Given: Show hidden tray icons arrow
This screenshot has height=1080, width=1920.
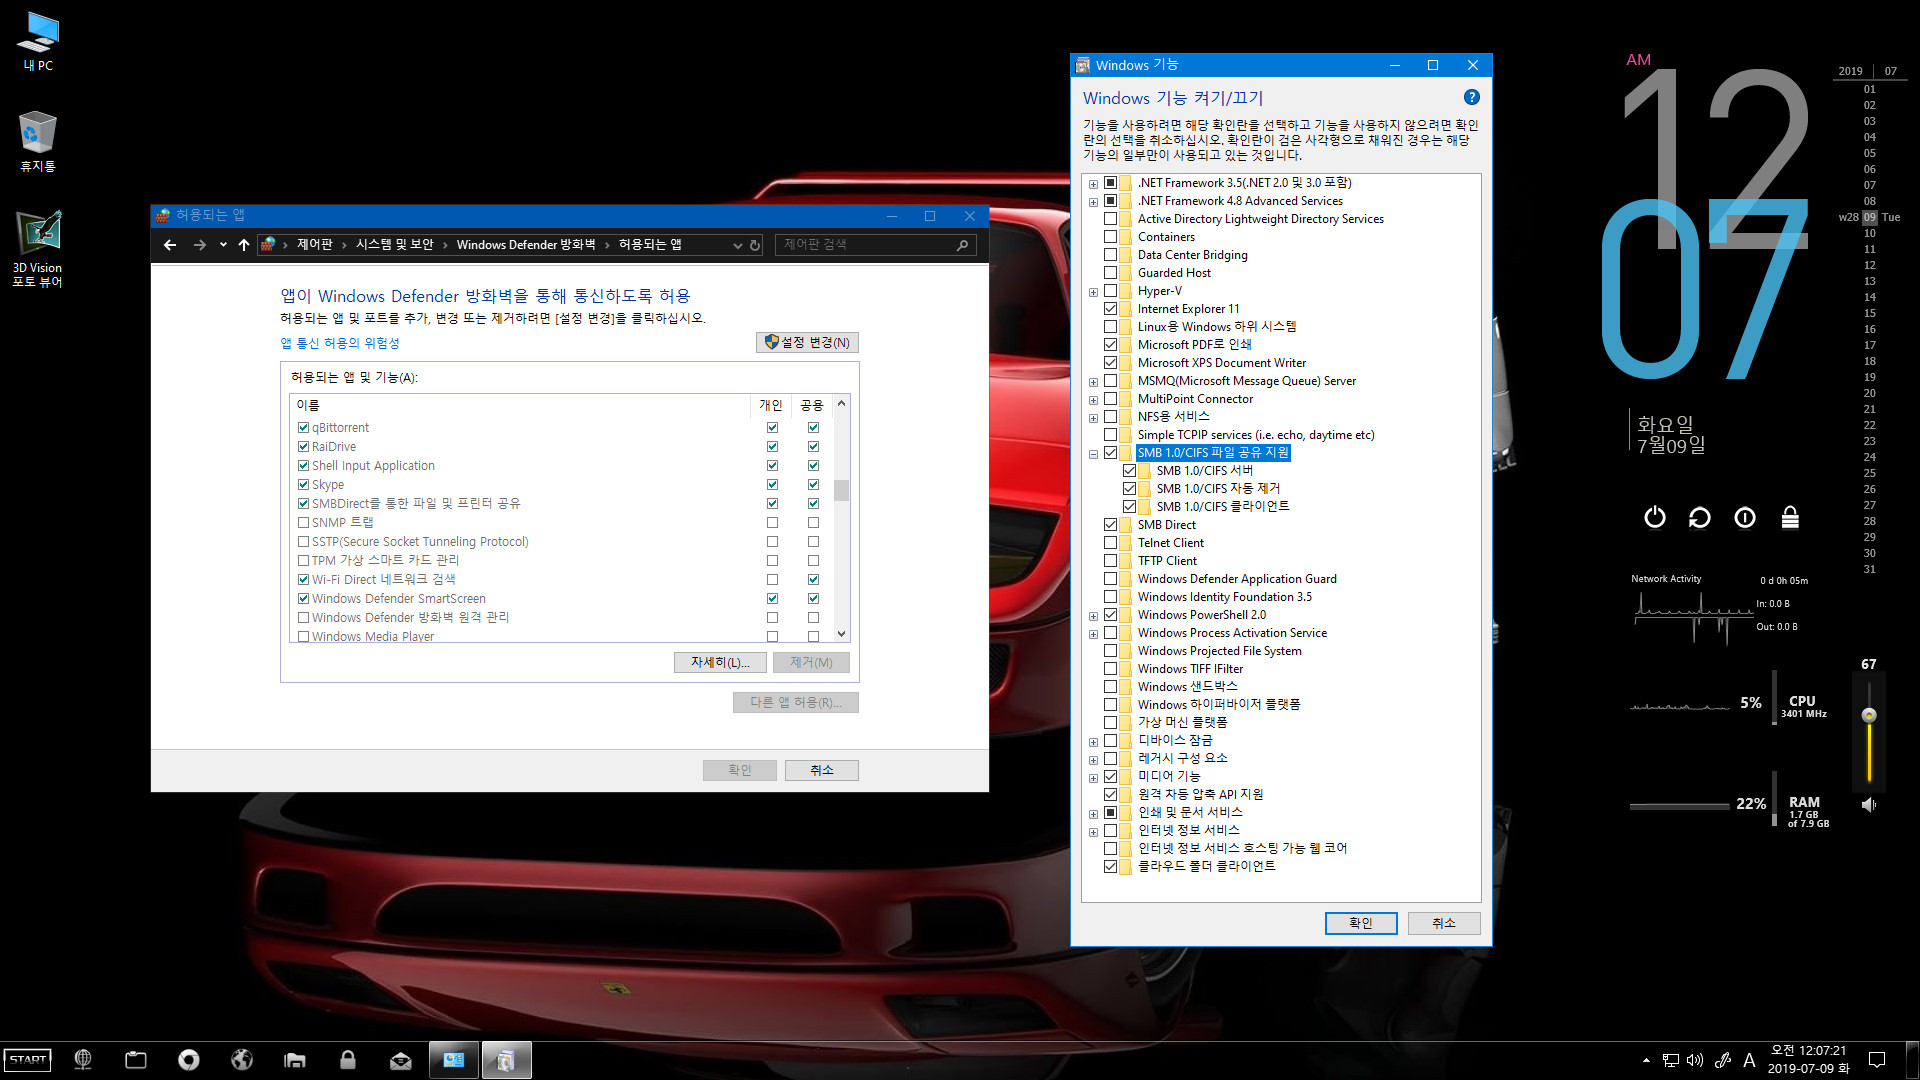Looking at the screenshot, I should click(1646, 1060).
